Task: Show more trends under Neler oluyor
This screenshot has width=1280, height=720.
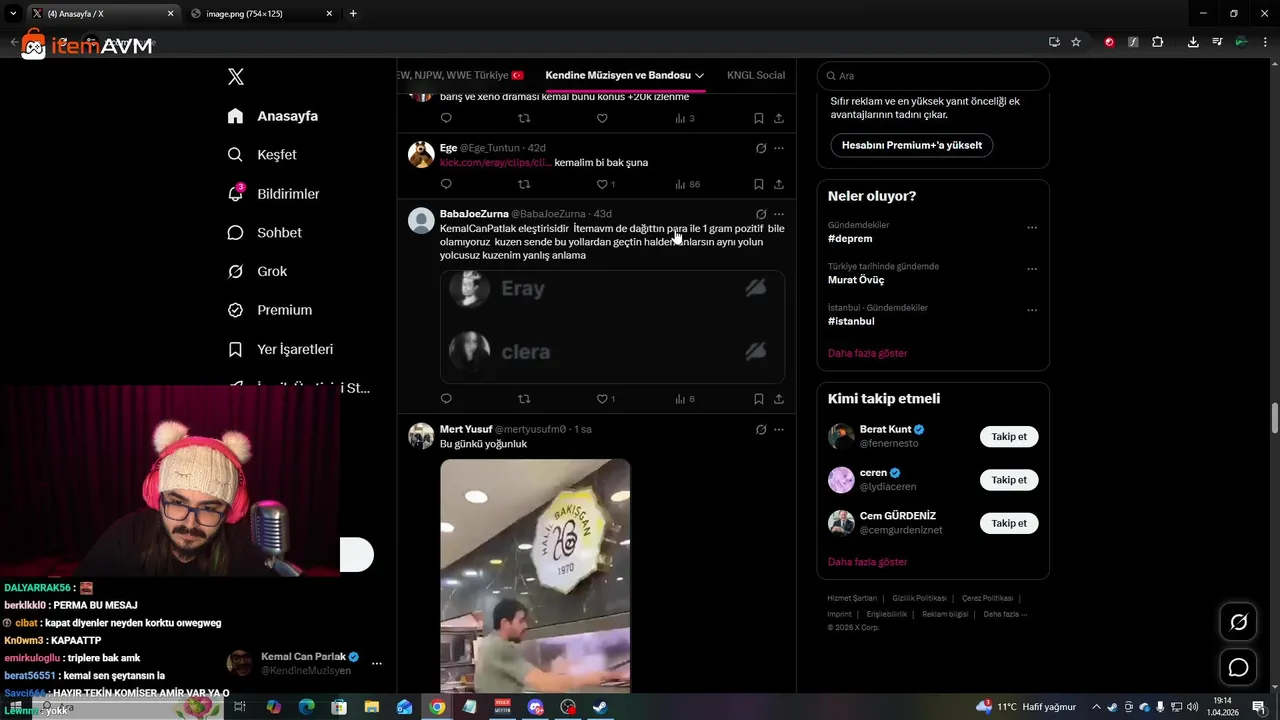Action: tap(868, 353)
